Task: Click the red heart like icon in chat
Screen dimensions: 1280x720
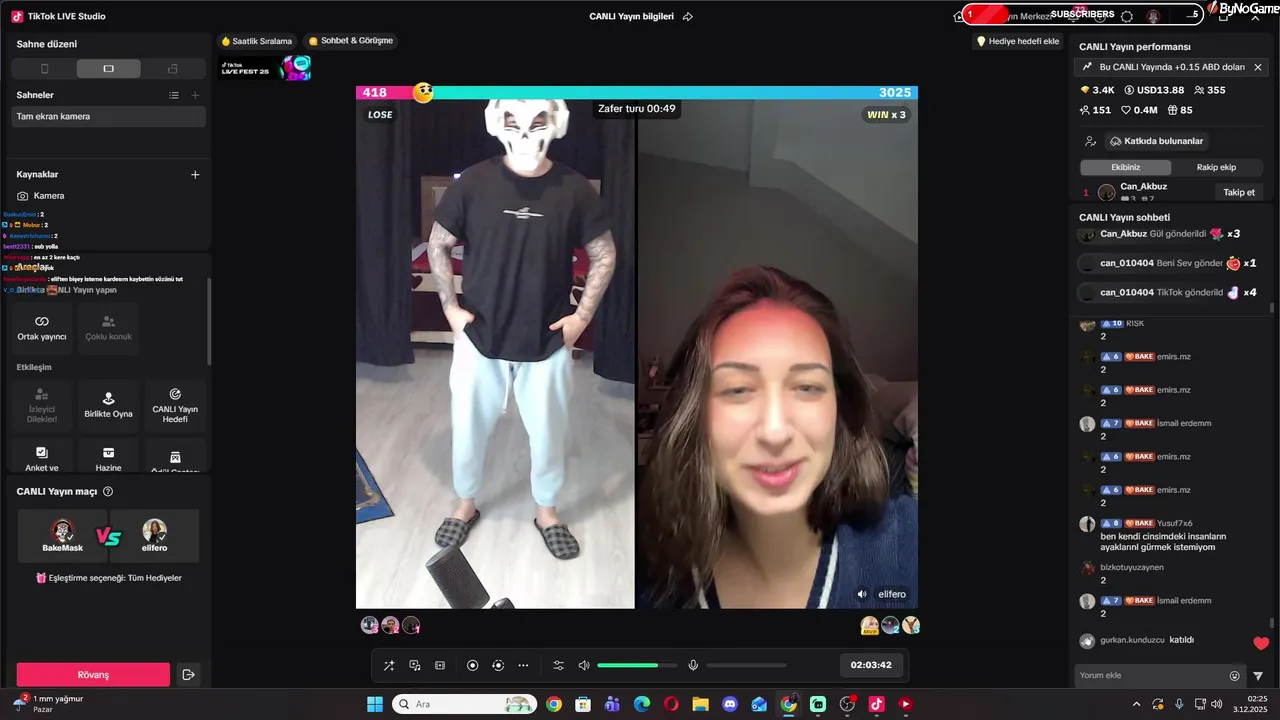Action: tap(1261, 643)
